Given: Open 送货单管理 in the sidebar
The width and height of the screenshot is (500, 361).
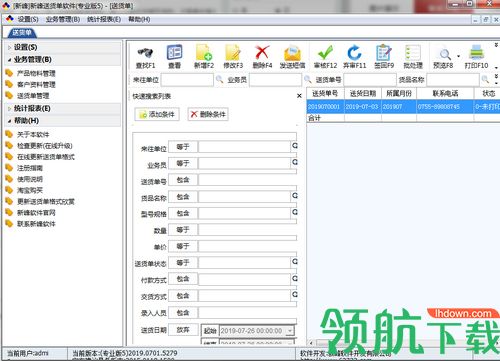Looking at the screenshot, I should 33,96.
